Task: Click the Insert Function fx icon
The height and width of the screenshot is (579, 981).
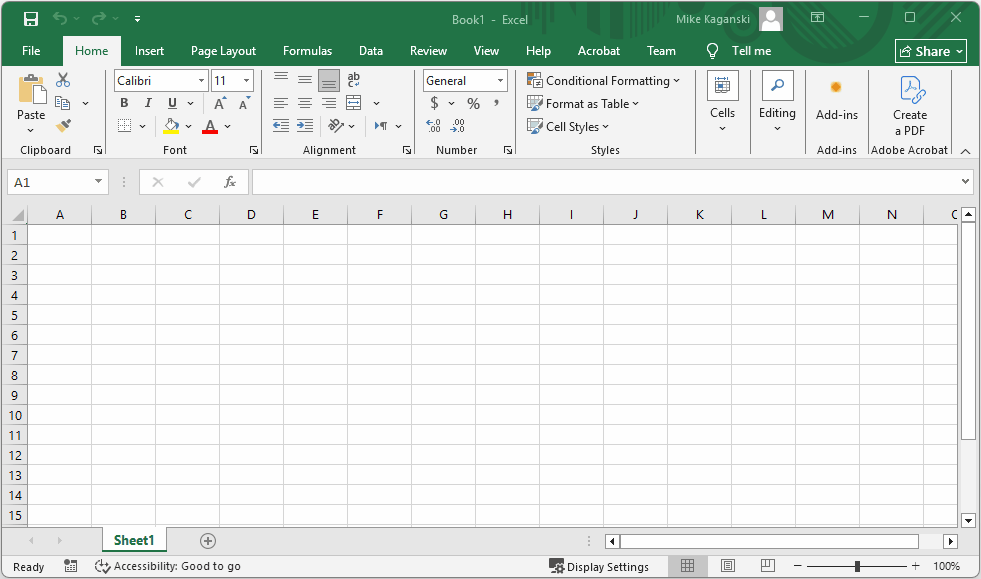Action: point(230,182)
